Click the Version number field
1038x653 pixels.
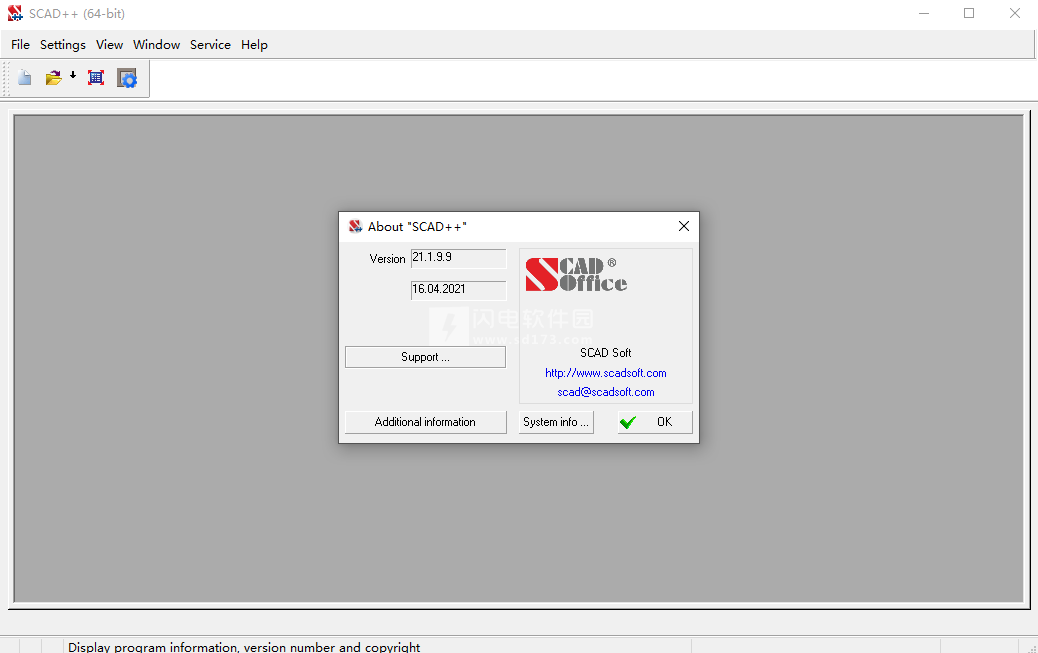[458, 258]
